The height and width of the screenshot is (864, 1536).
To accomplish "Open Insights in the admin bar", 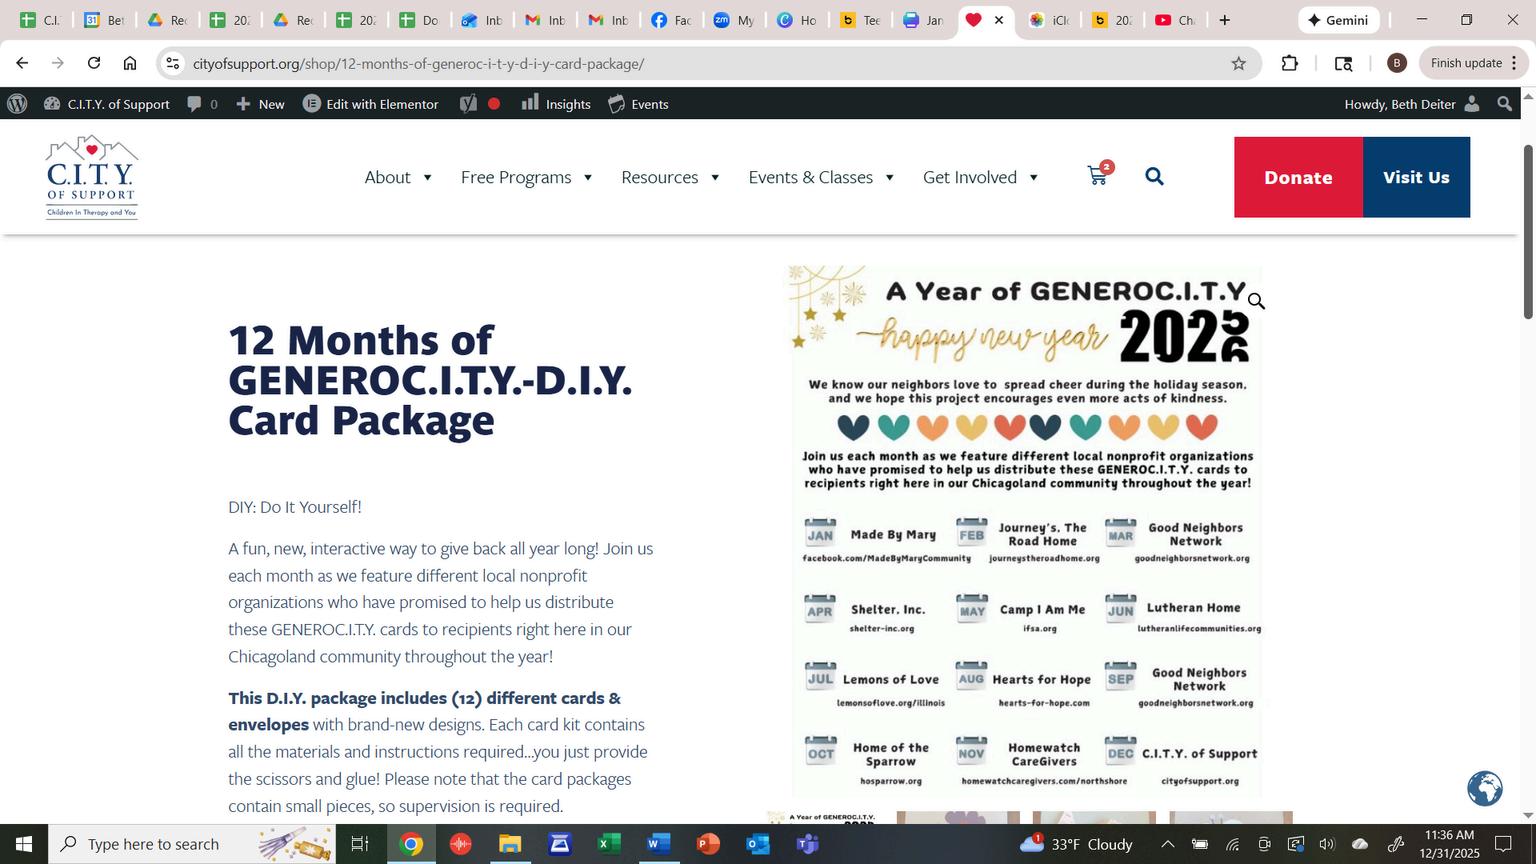I will tap(556, 104).
